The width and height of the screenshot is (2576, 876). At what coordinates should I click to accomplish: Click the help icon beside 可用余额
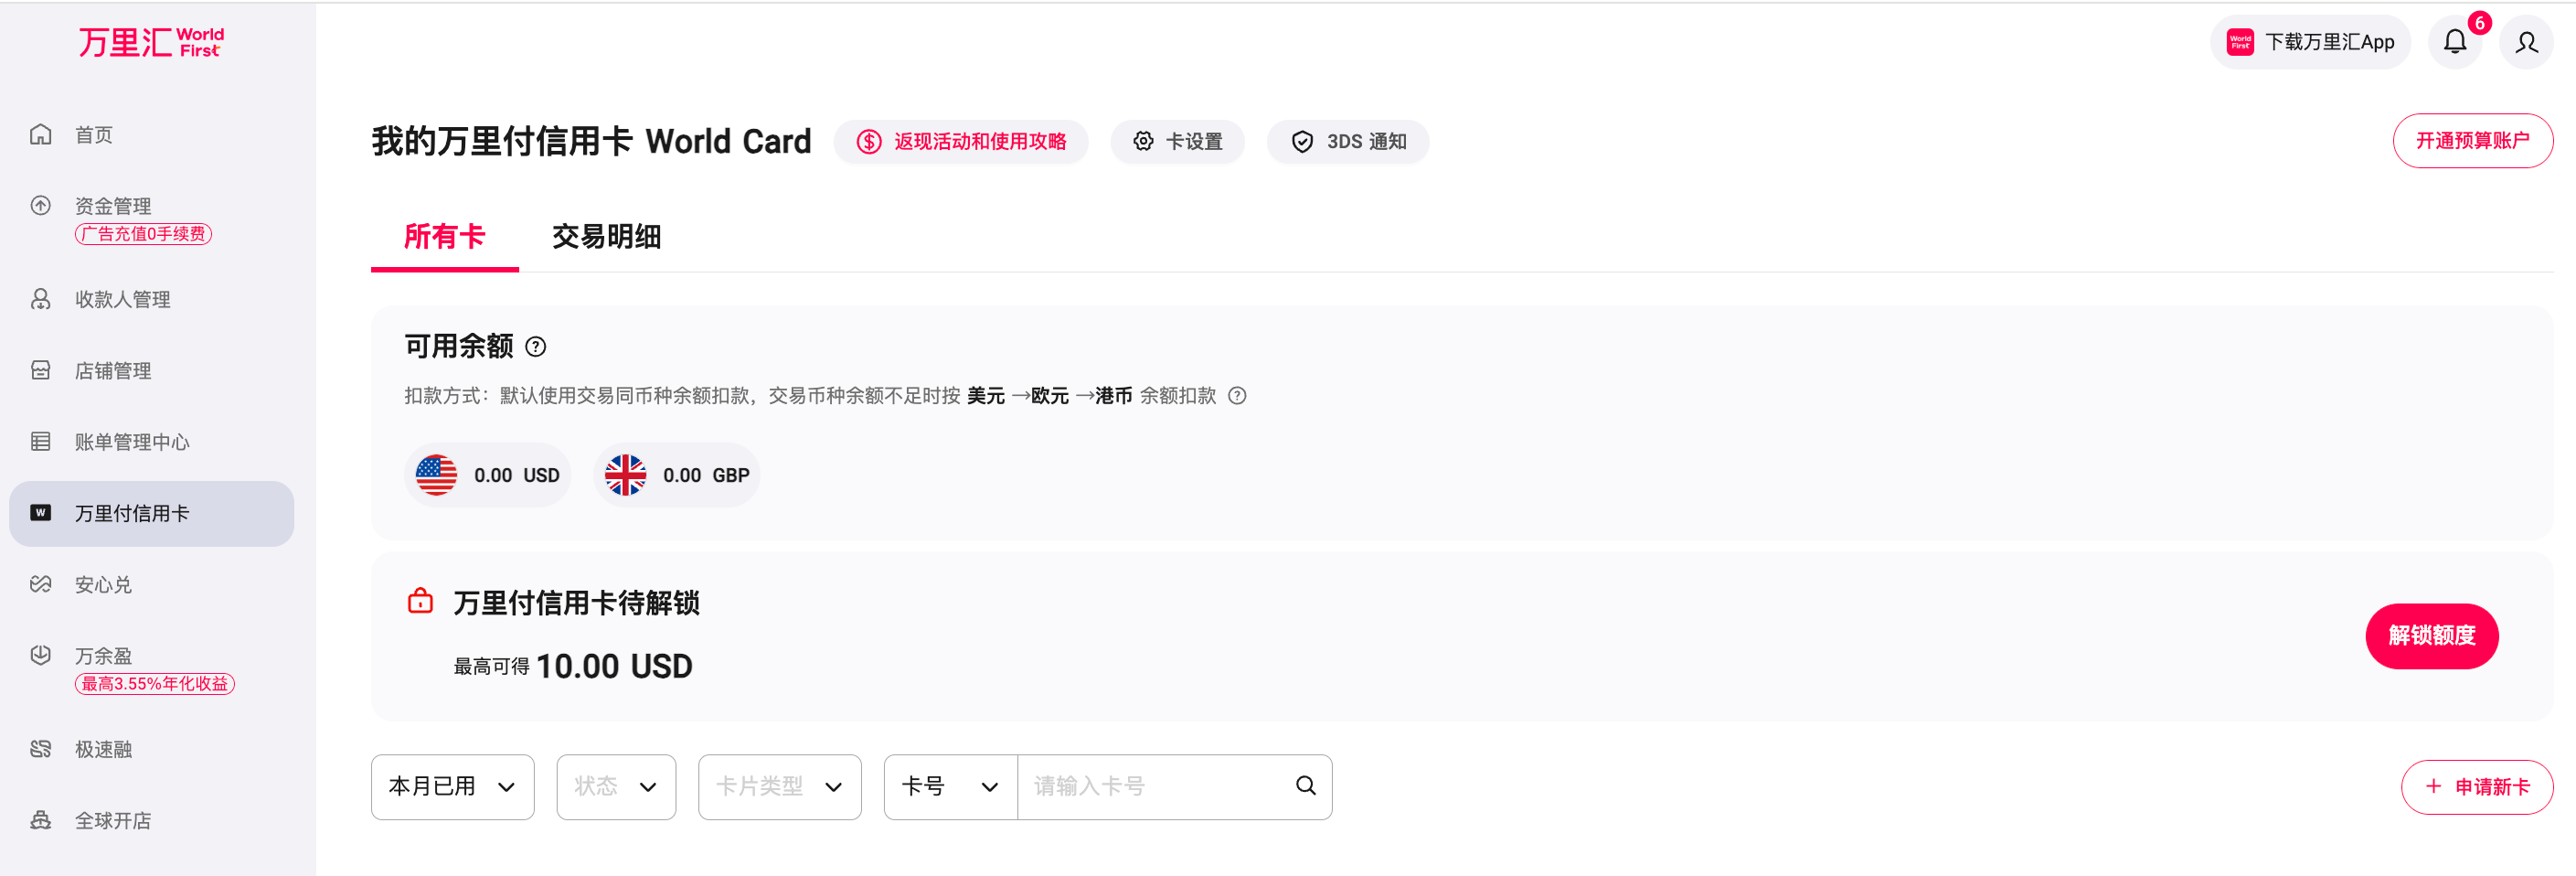(x=536, y=347)
